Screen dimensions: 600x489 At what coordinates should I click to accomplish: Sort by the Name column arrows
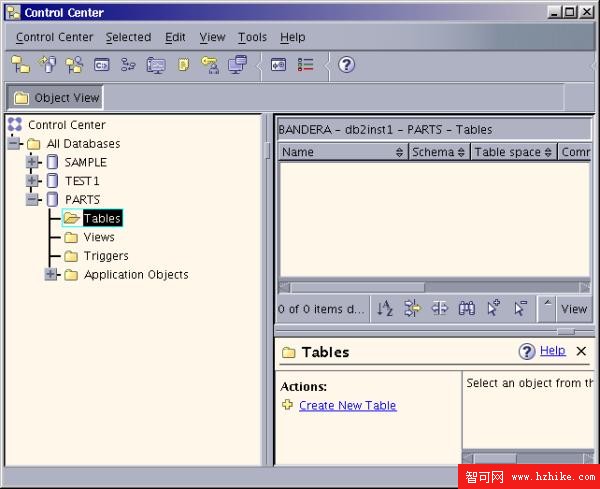coord(399,152)
